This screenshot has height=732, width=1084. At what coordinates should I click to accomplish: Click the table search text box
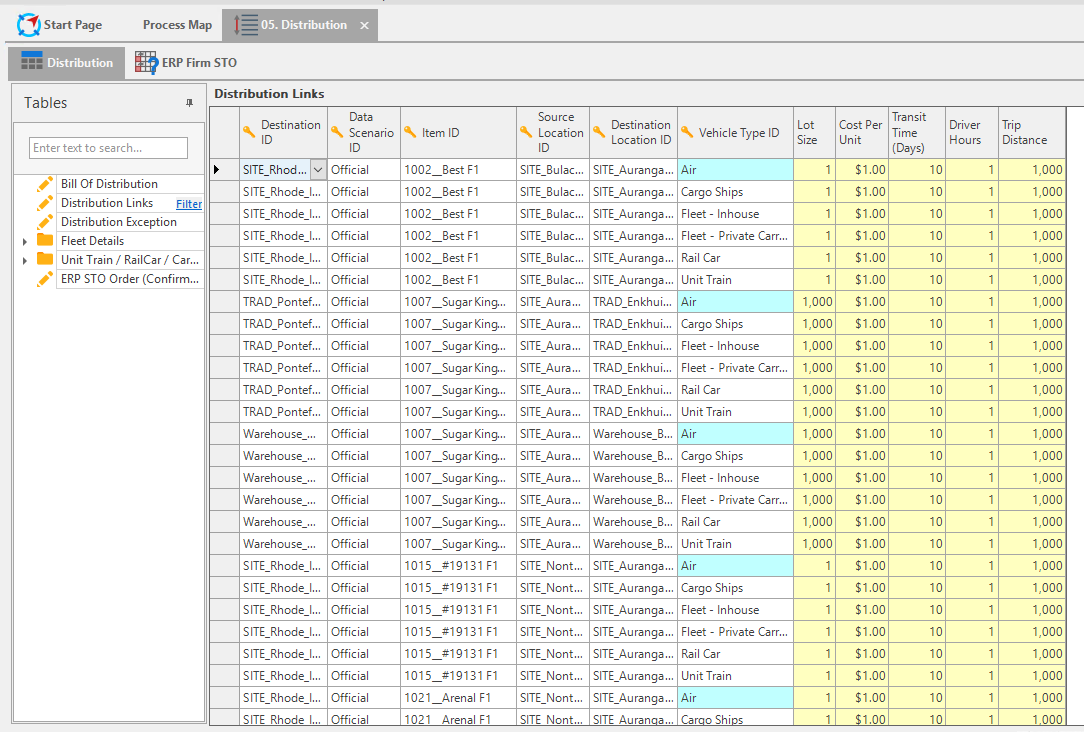tap(109, 148)
